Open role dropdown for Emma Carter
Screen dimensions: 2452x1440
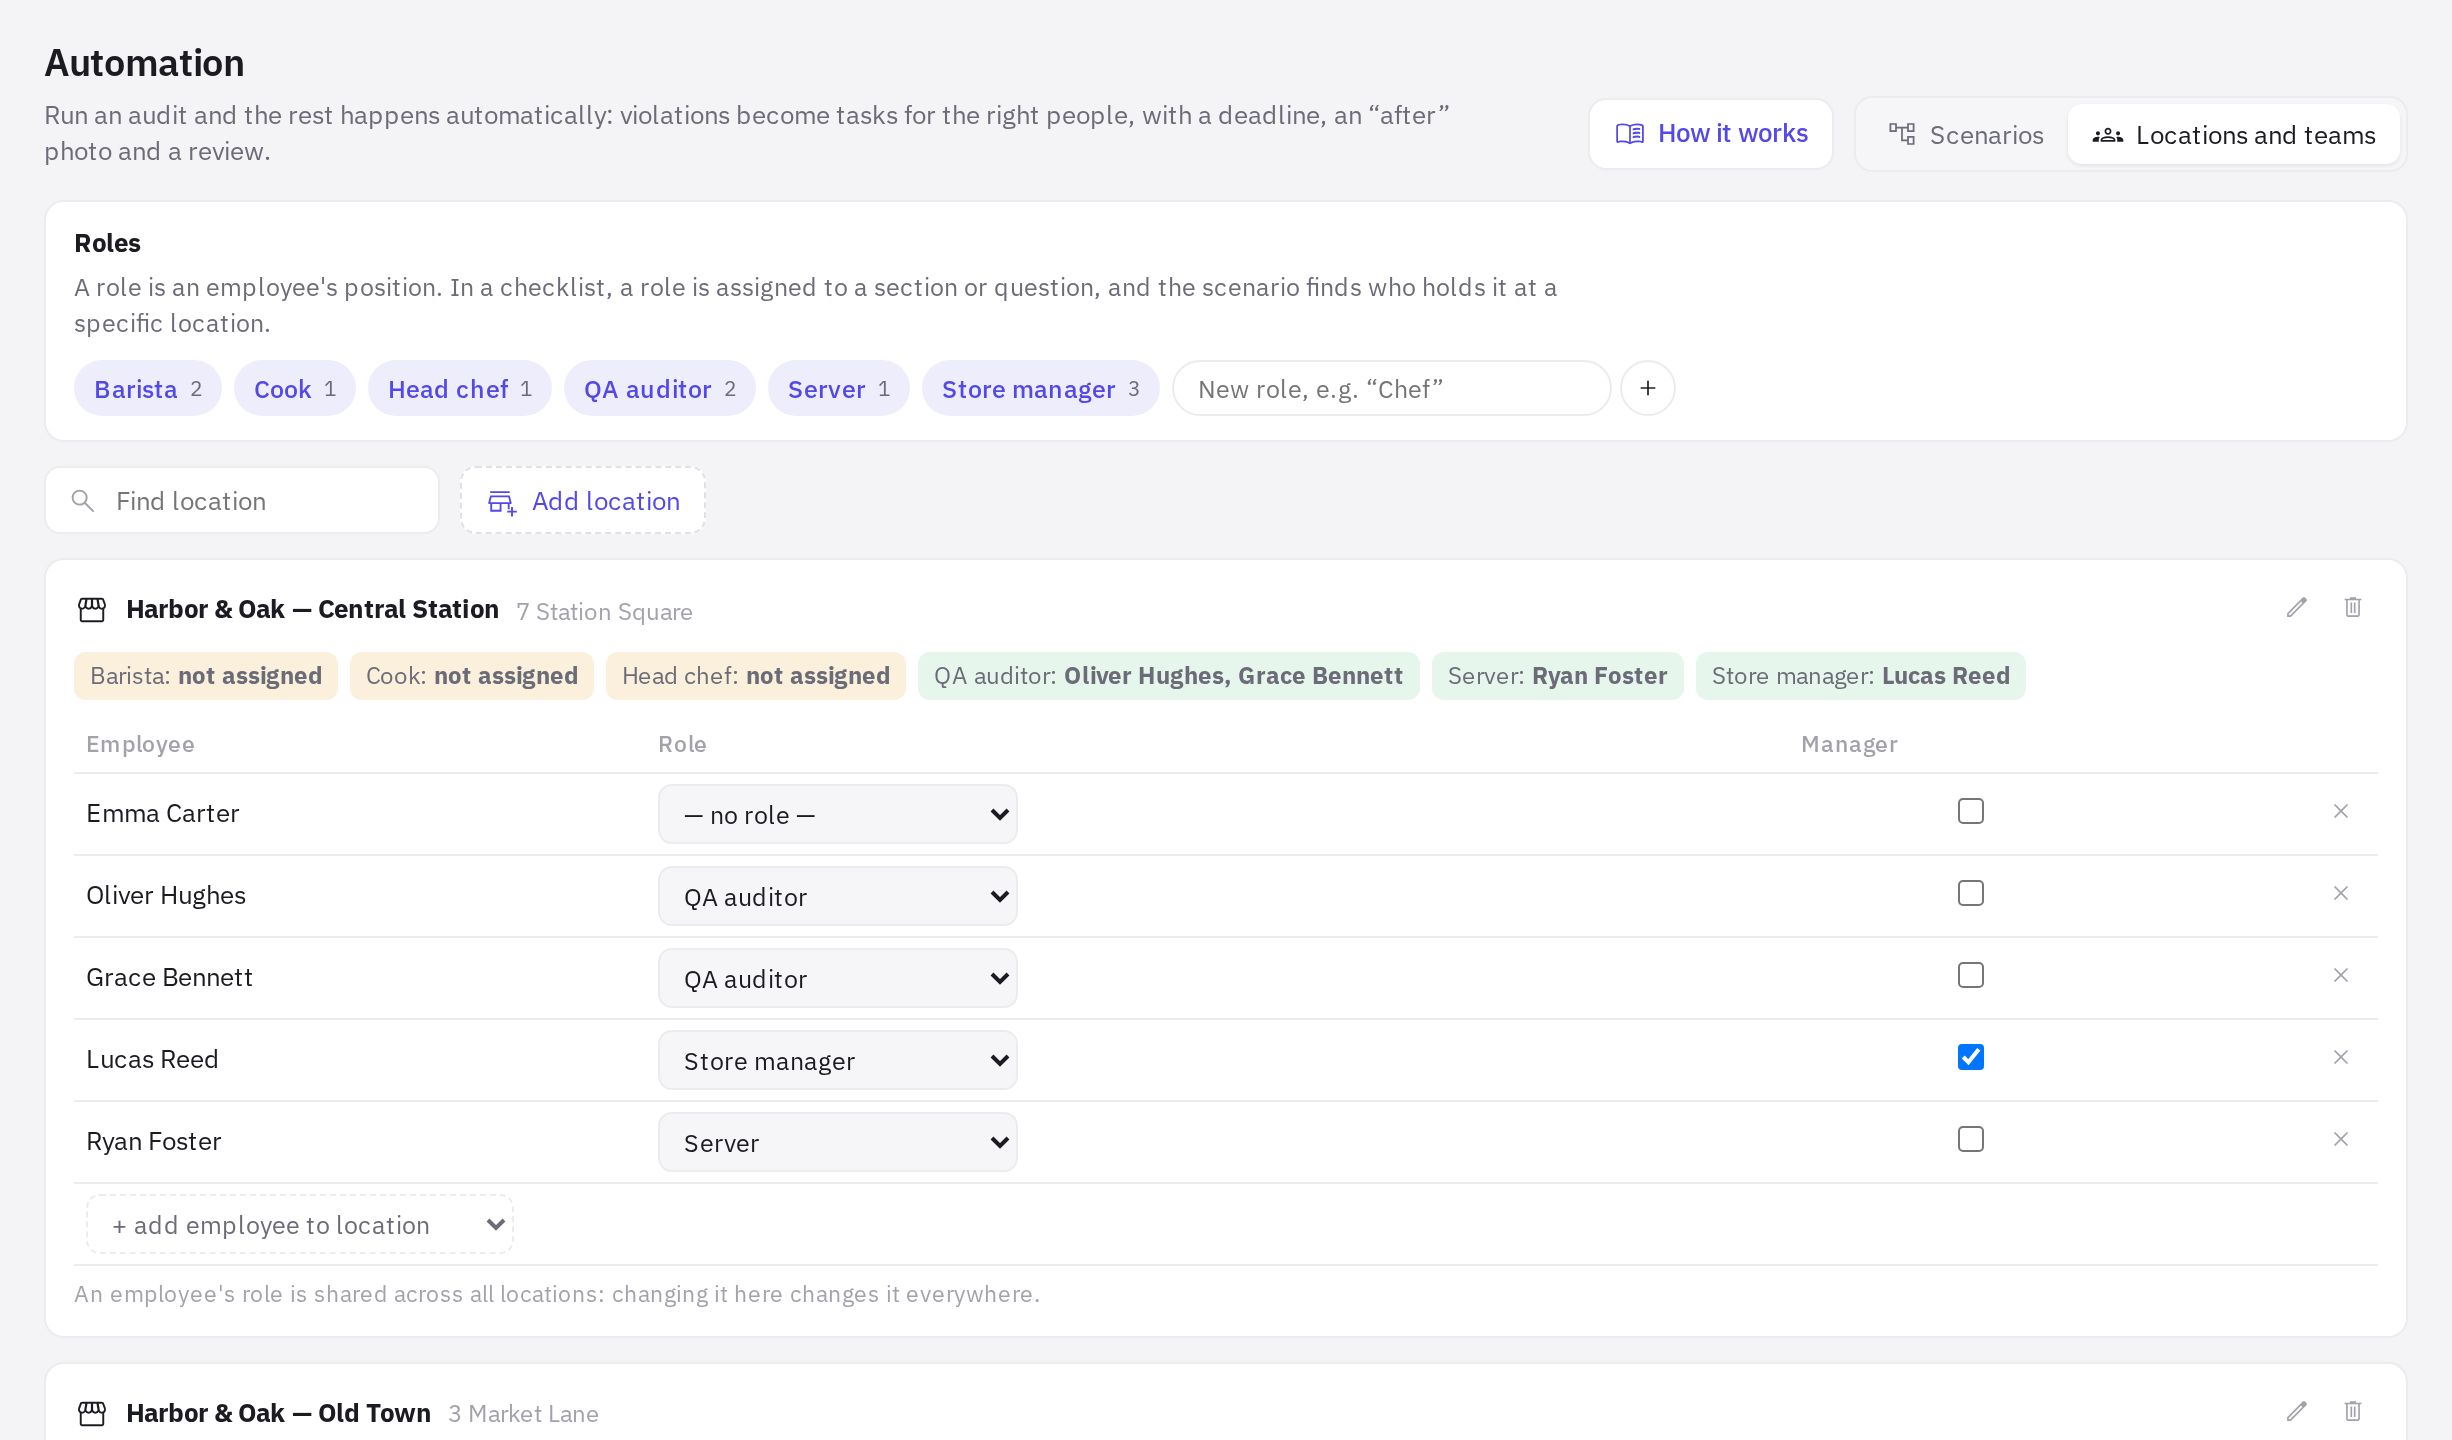tap(837, 814)
